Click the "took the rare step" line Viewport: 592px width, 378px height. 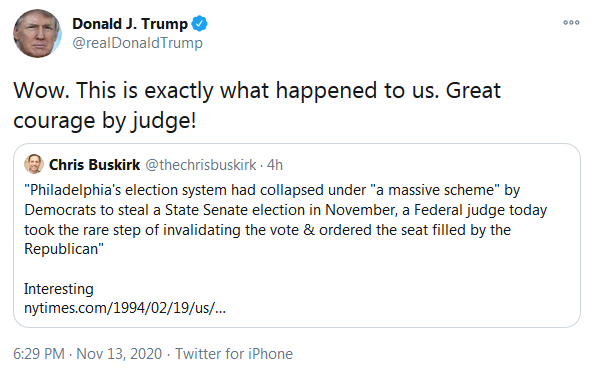268,230
